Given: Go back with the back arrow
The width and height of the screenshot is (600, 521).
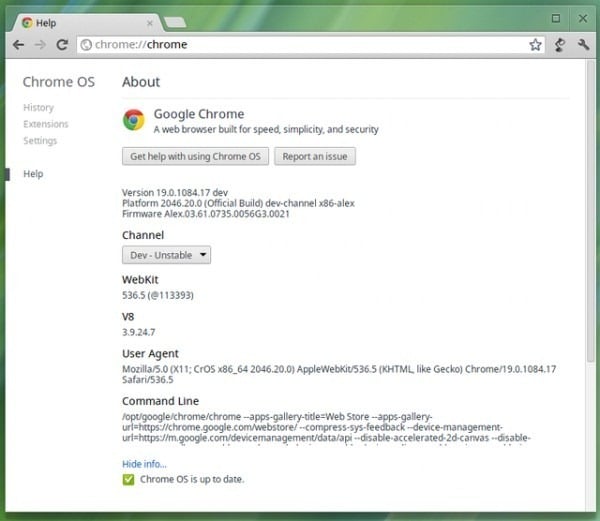Looking at the screenshot, I should coord(18,45).
